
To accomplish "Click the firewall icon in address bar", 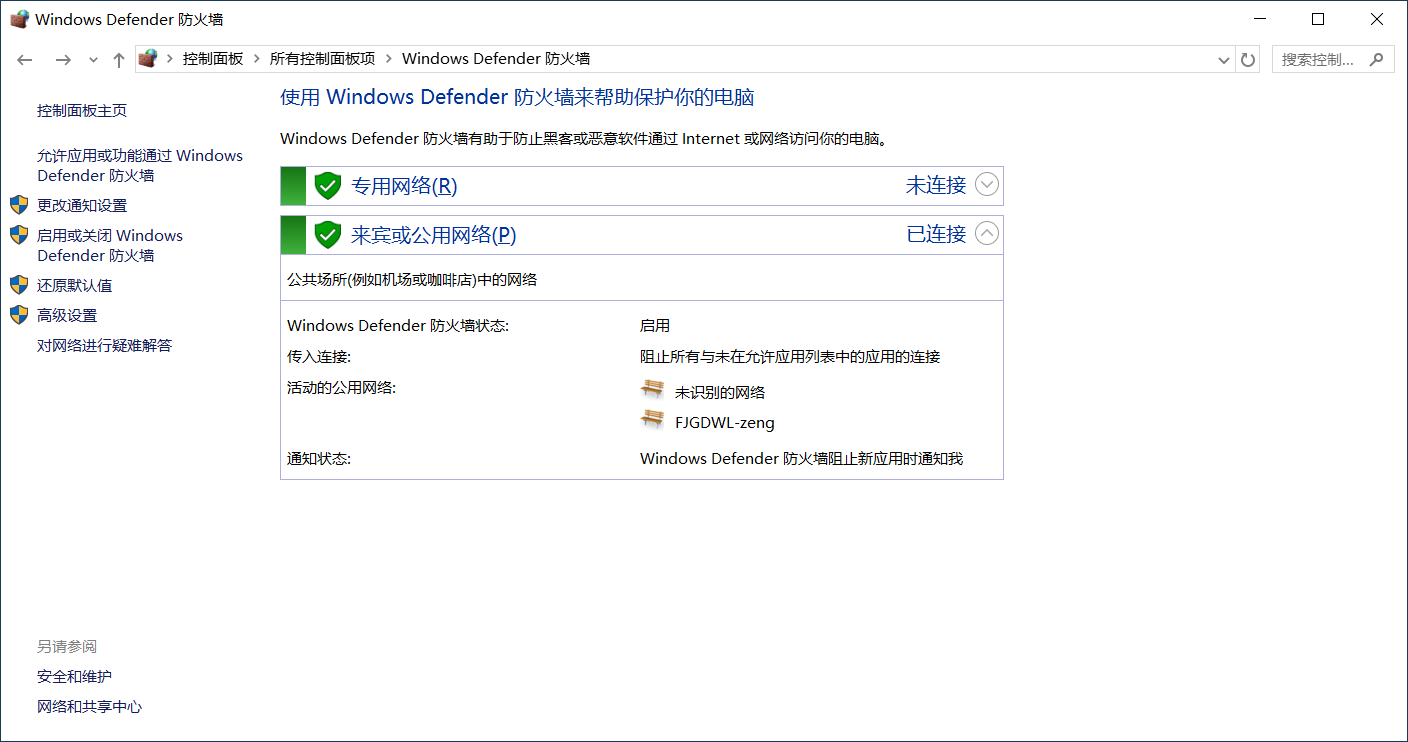I will coord(148,59).
